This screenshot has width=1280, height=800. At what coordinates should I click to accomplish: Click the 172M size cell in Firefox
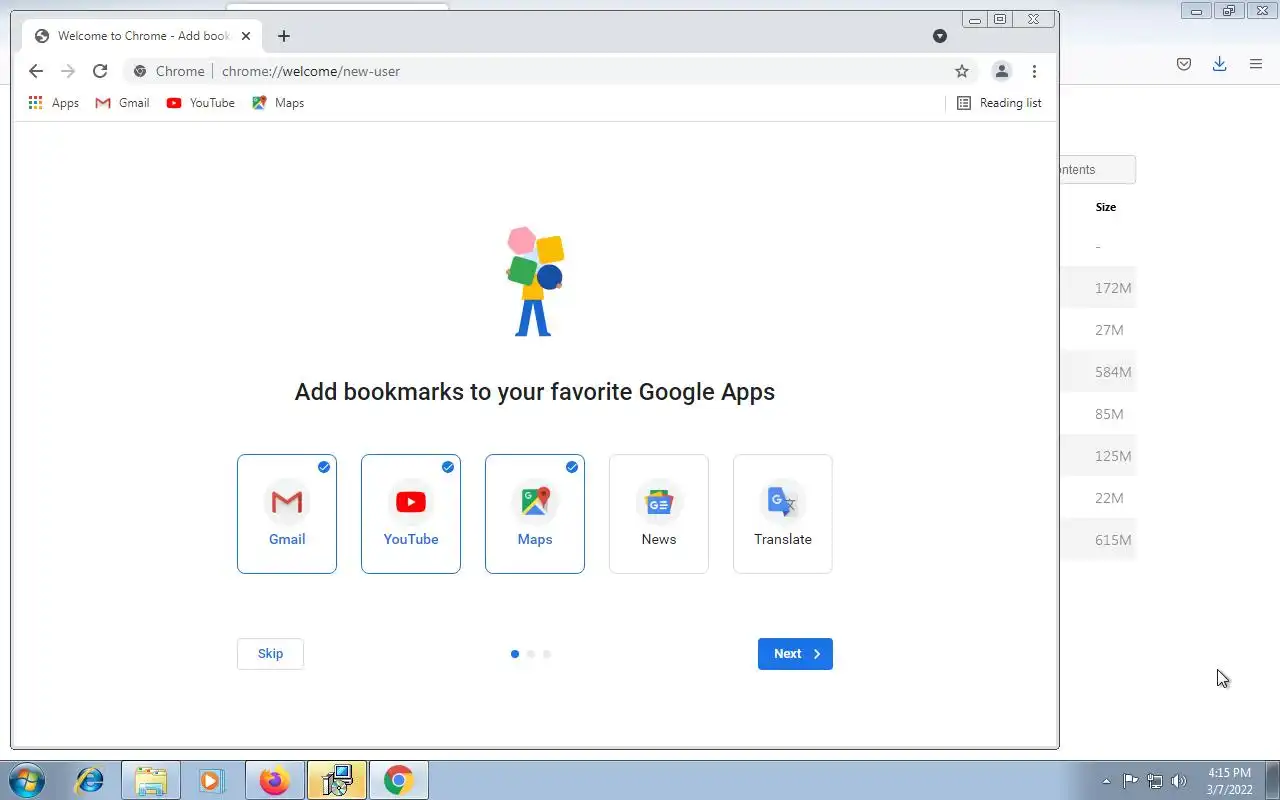[x=1113, y=288]
